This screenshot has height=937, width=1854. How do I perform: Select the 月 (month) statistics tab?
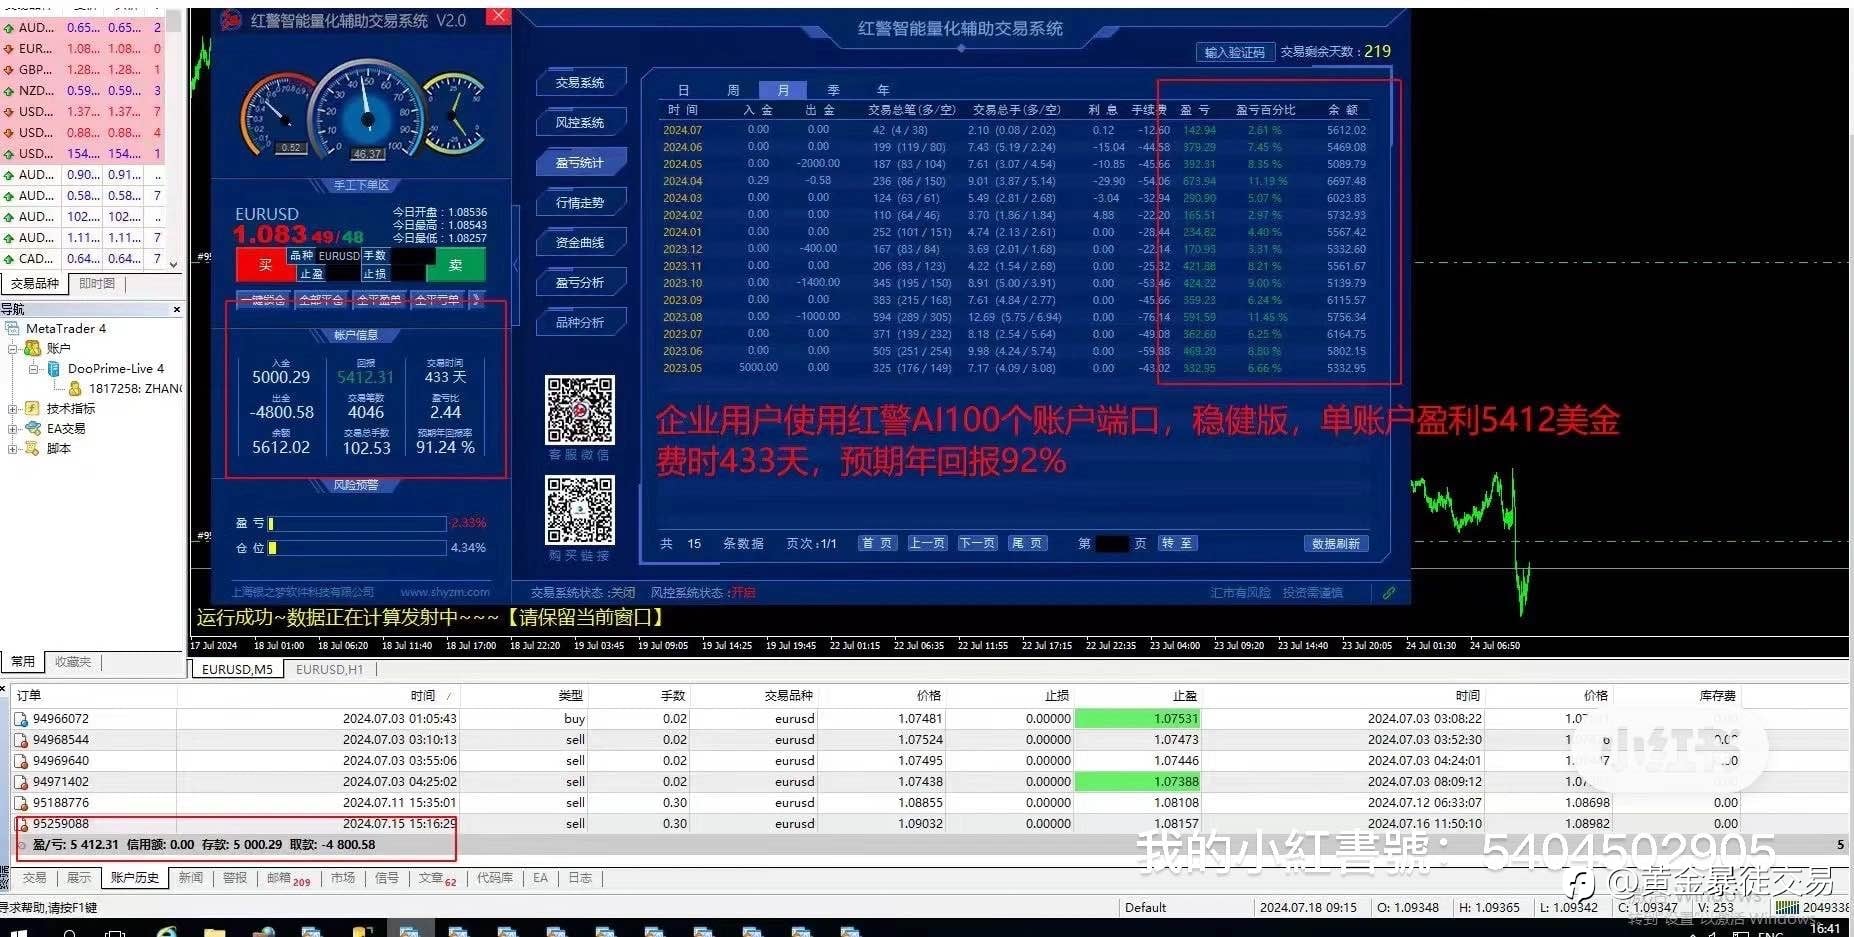pyautogui.click(x=783, y=90)
